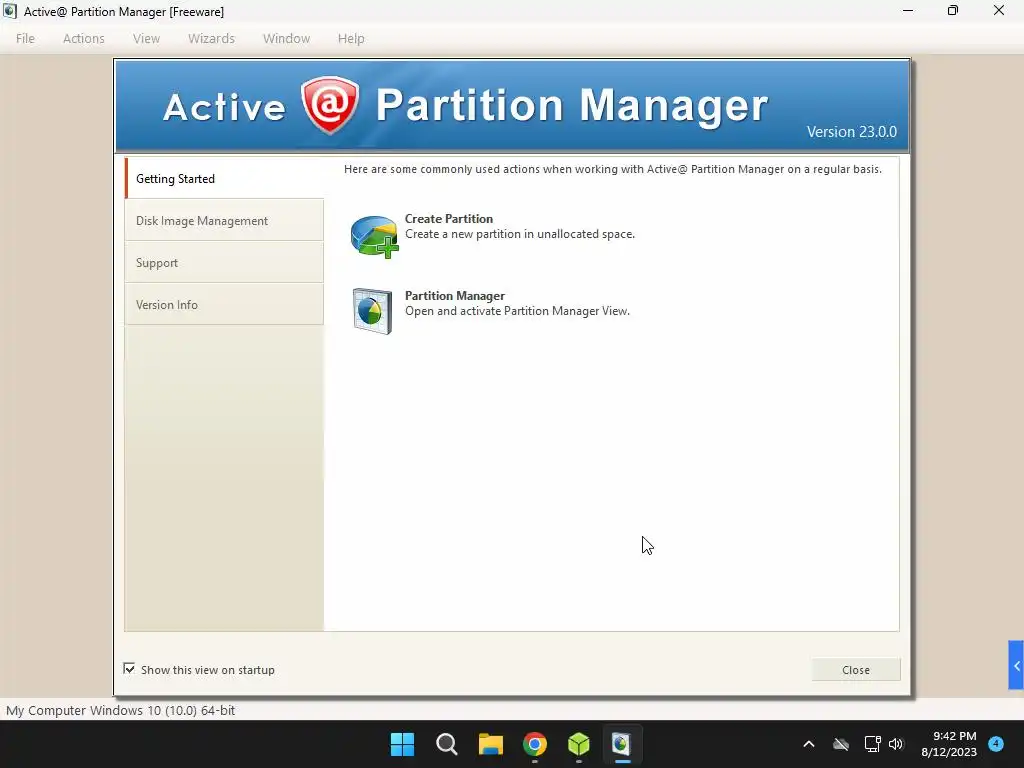This screenshot has width=1024, height=768.
Task: Open the clock and date flyout
Action: pos(949,744)
